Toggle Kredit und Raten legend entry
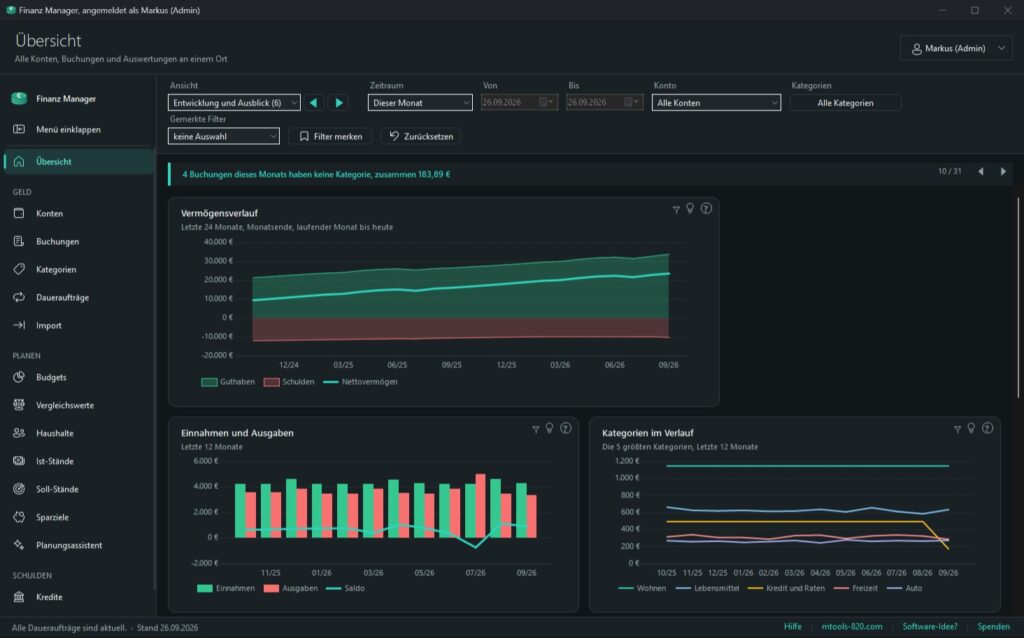The width and height of the screenshot is (1024, 638). point(786,588)
